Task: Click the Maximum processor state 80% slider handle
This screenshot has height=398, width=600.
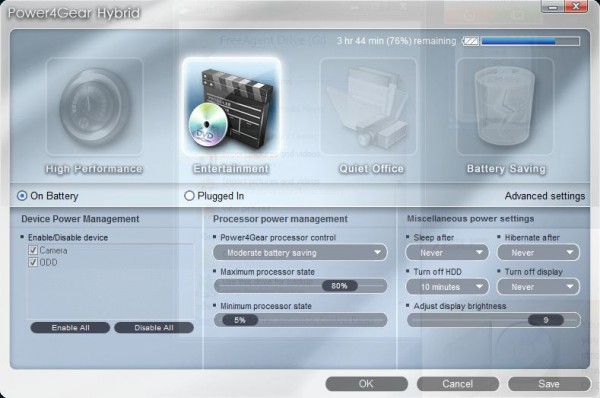Action: (339, 286)
